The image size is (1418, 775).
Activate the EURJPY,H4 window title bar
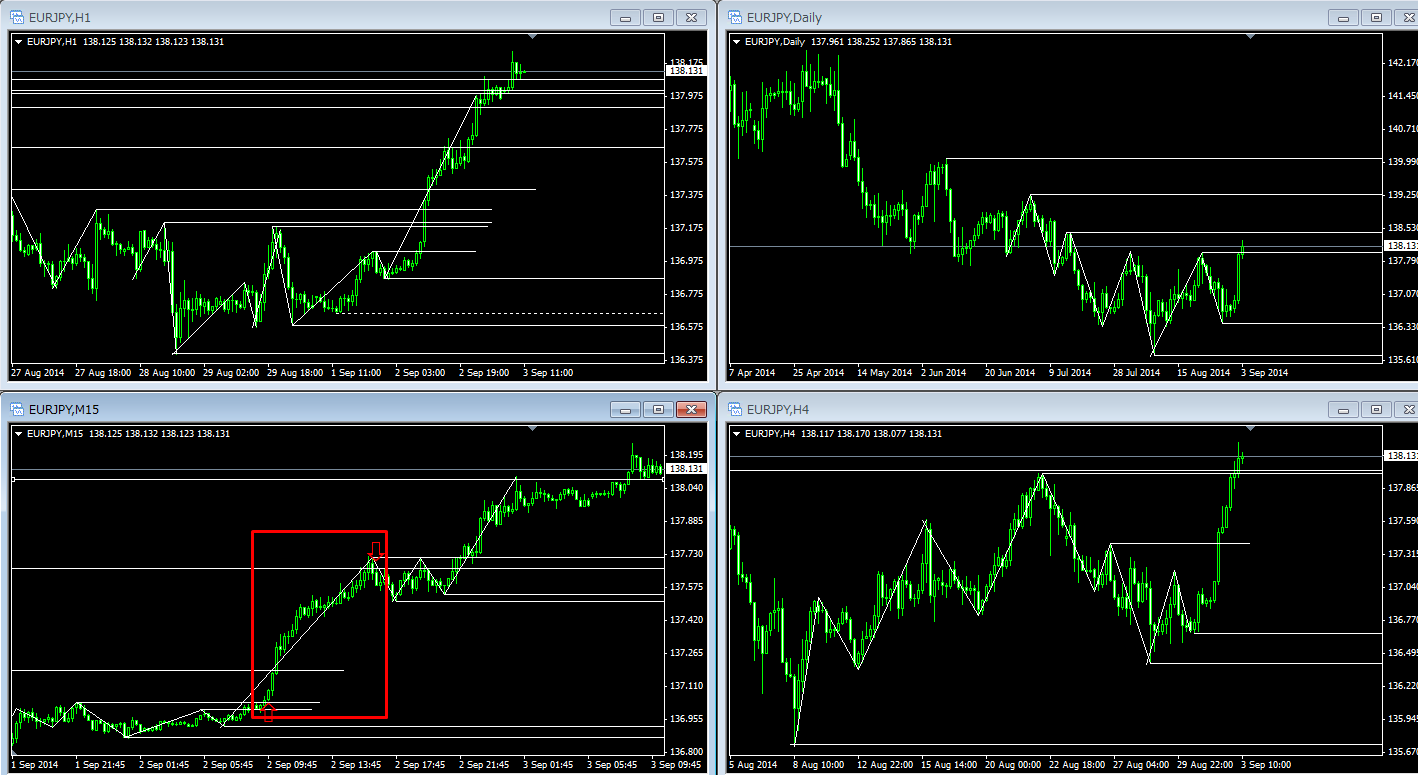1000,409
